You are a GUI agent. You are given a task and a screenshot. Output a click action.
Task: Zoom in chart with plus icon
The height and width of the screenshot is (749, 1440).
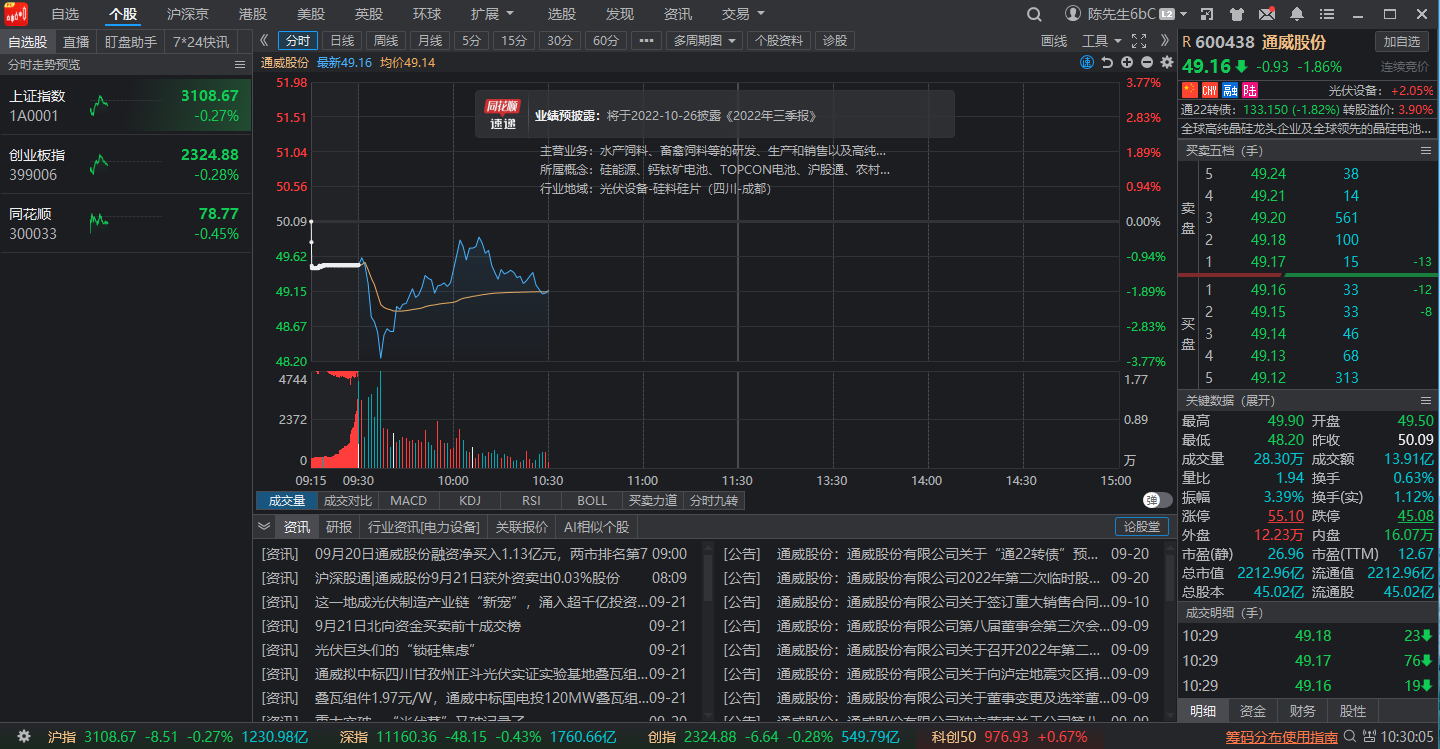pyautogui.click(x=1127, y=62)
